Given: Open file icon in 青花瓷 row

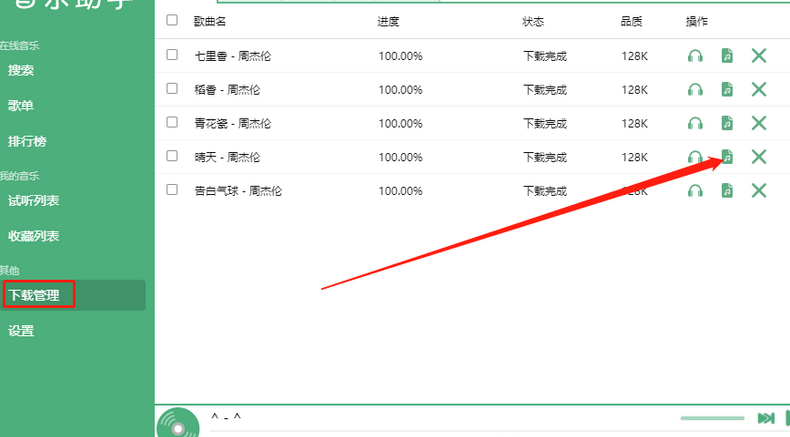Looking at the screenshot, I should [x=727, y=123].
